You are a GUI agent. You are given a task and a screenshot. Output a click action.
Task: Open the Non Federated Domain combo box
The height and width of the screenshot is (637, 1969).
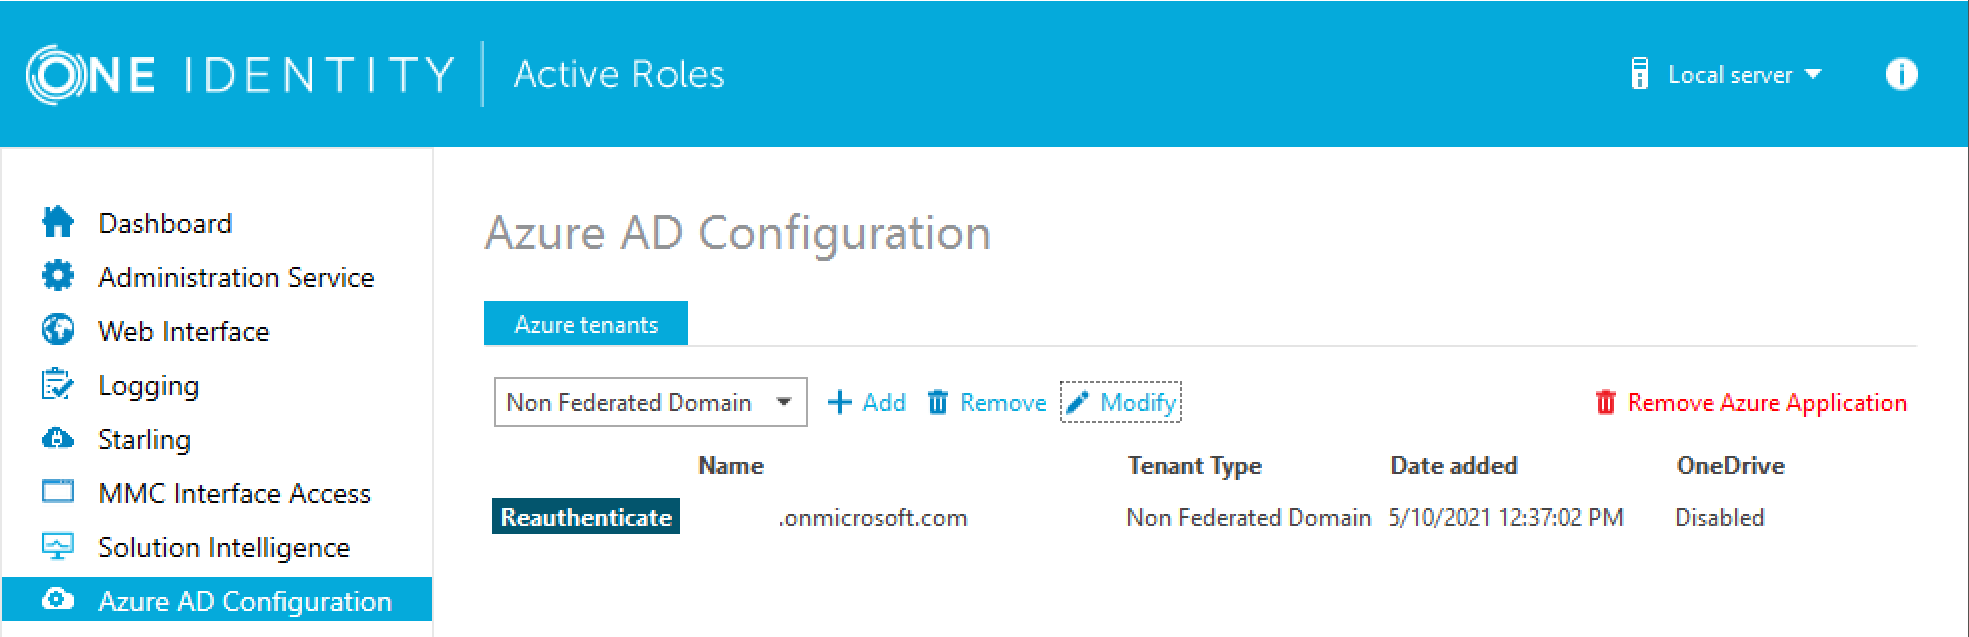(x=650, y=402)
